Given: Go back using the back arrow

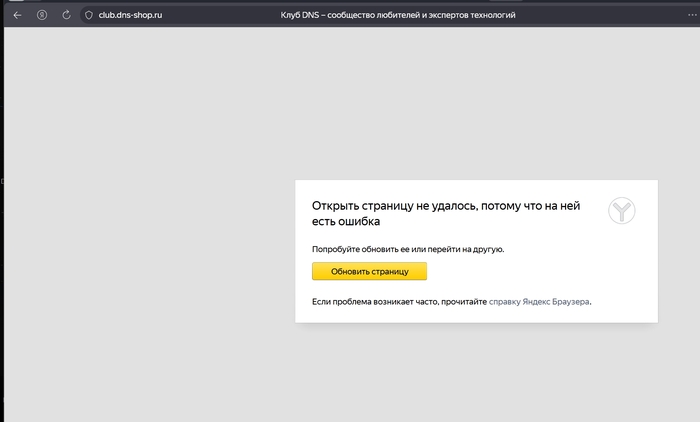Looking at the screenshot, I should pos(16,15).
